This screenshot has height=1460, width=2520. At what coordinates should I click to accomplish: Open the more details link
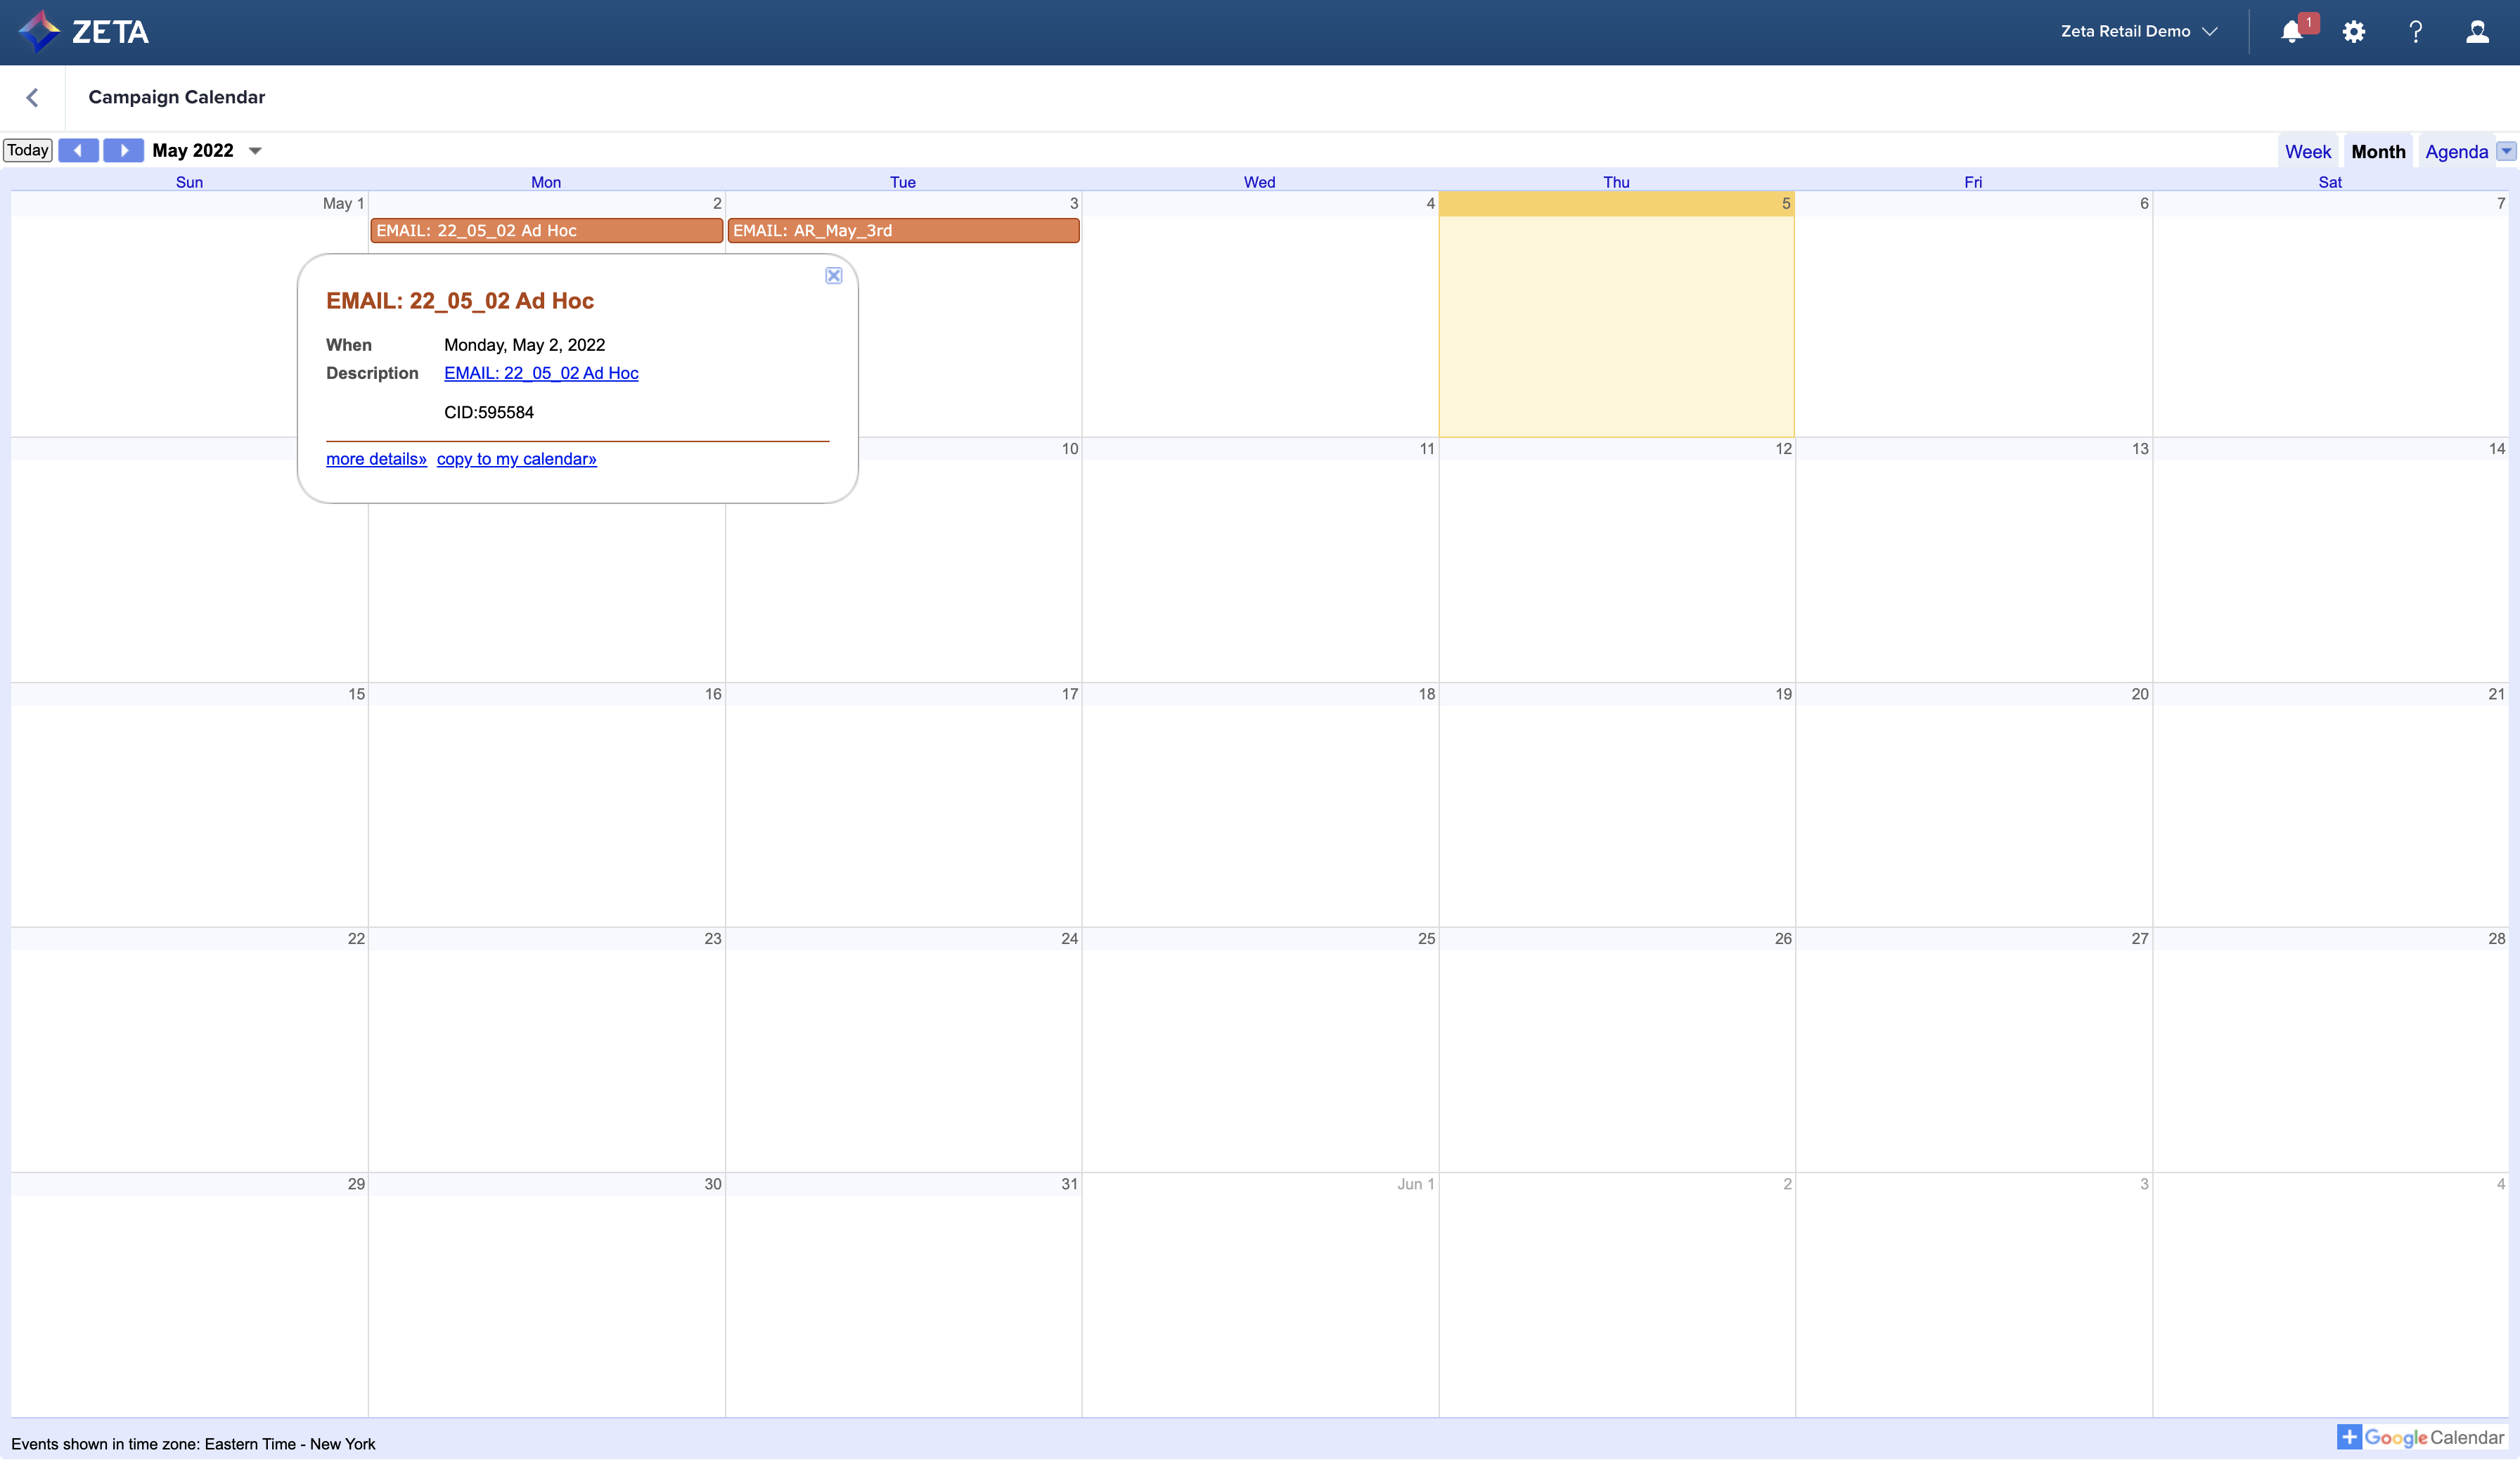(376, 459)
